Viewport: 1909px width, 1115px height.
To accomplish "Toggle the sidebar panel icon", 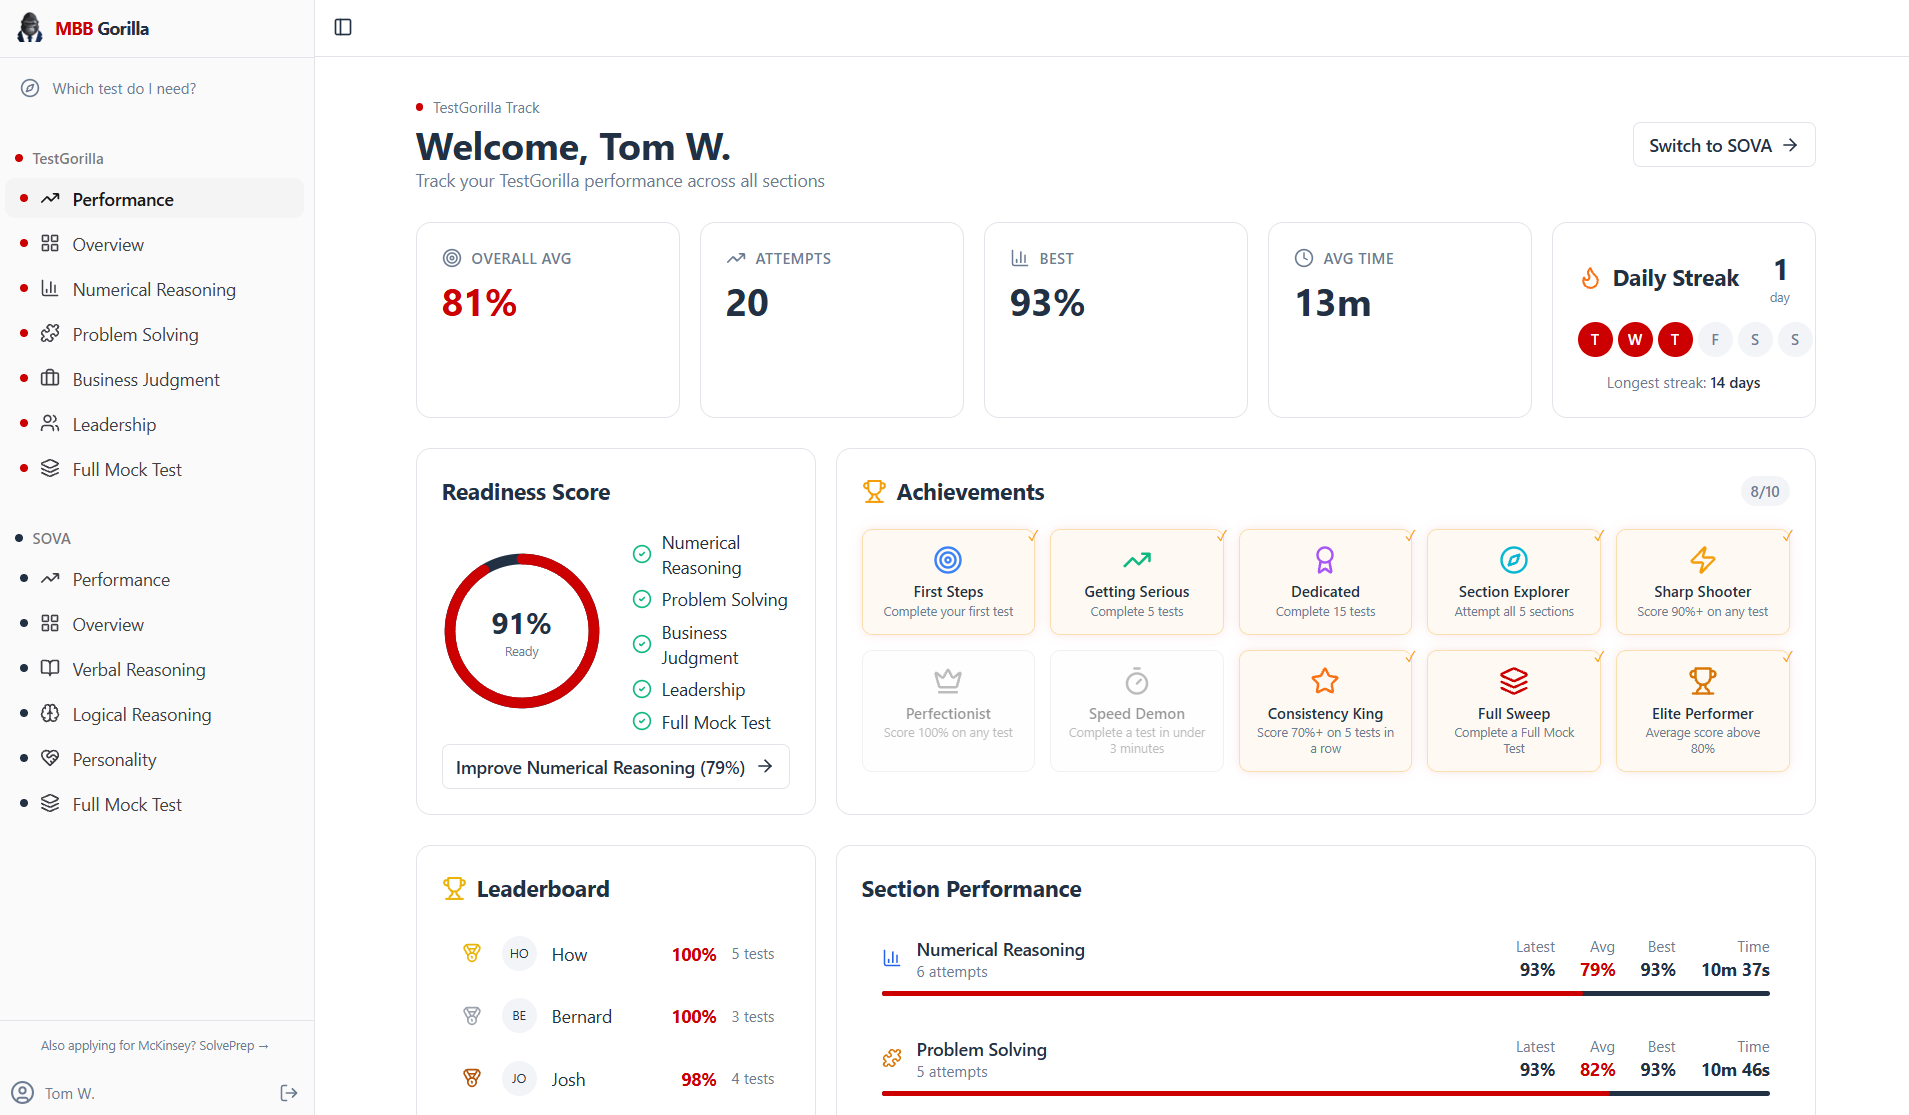I will (x=343, y=27).
